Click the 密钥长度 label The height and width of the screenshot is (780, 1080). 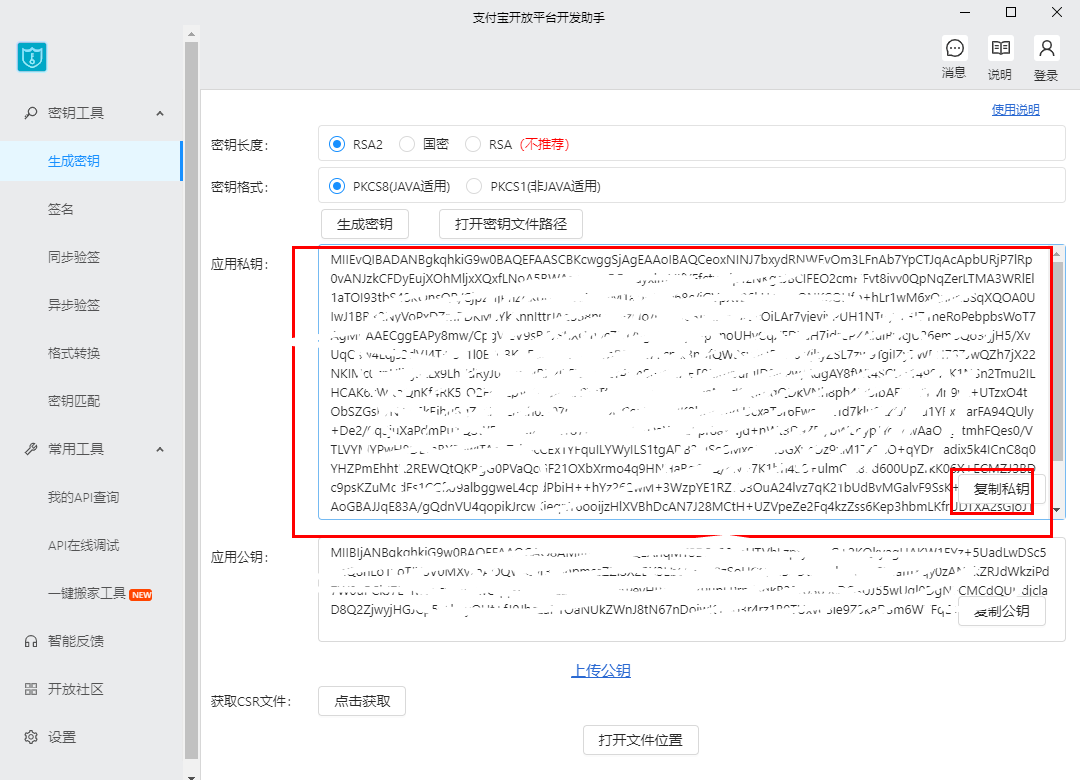(240, 145)
